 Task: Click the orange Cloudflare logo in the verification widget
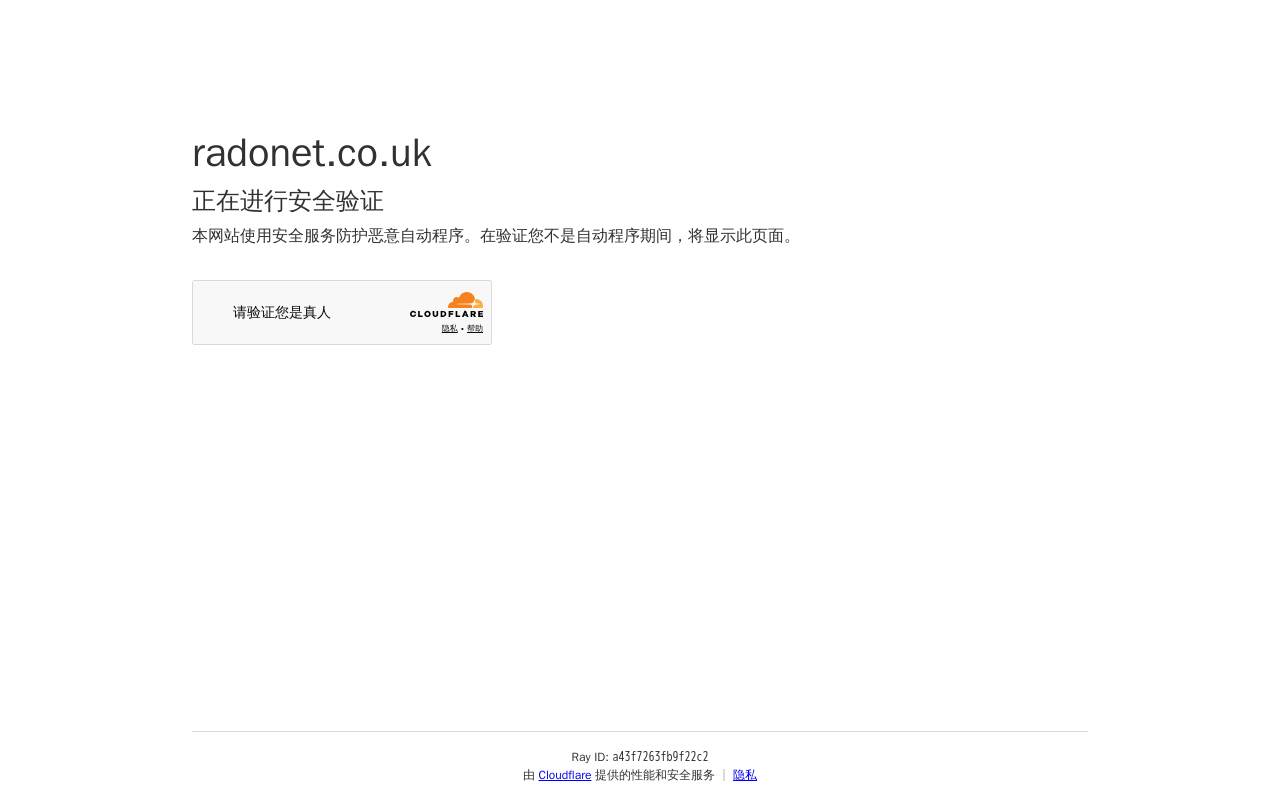point(446,305)
